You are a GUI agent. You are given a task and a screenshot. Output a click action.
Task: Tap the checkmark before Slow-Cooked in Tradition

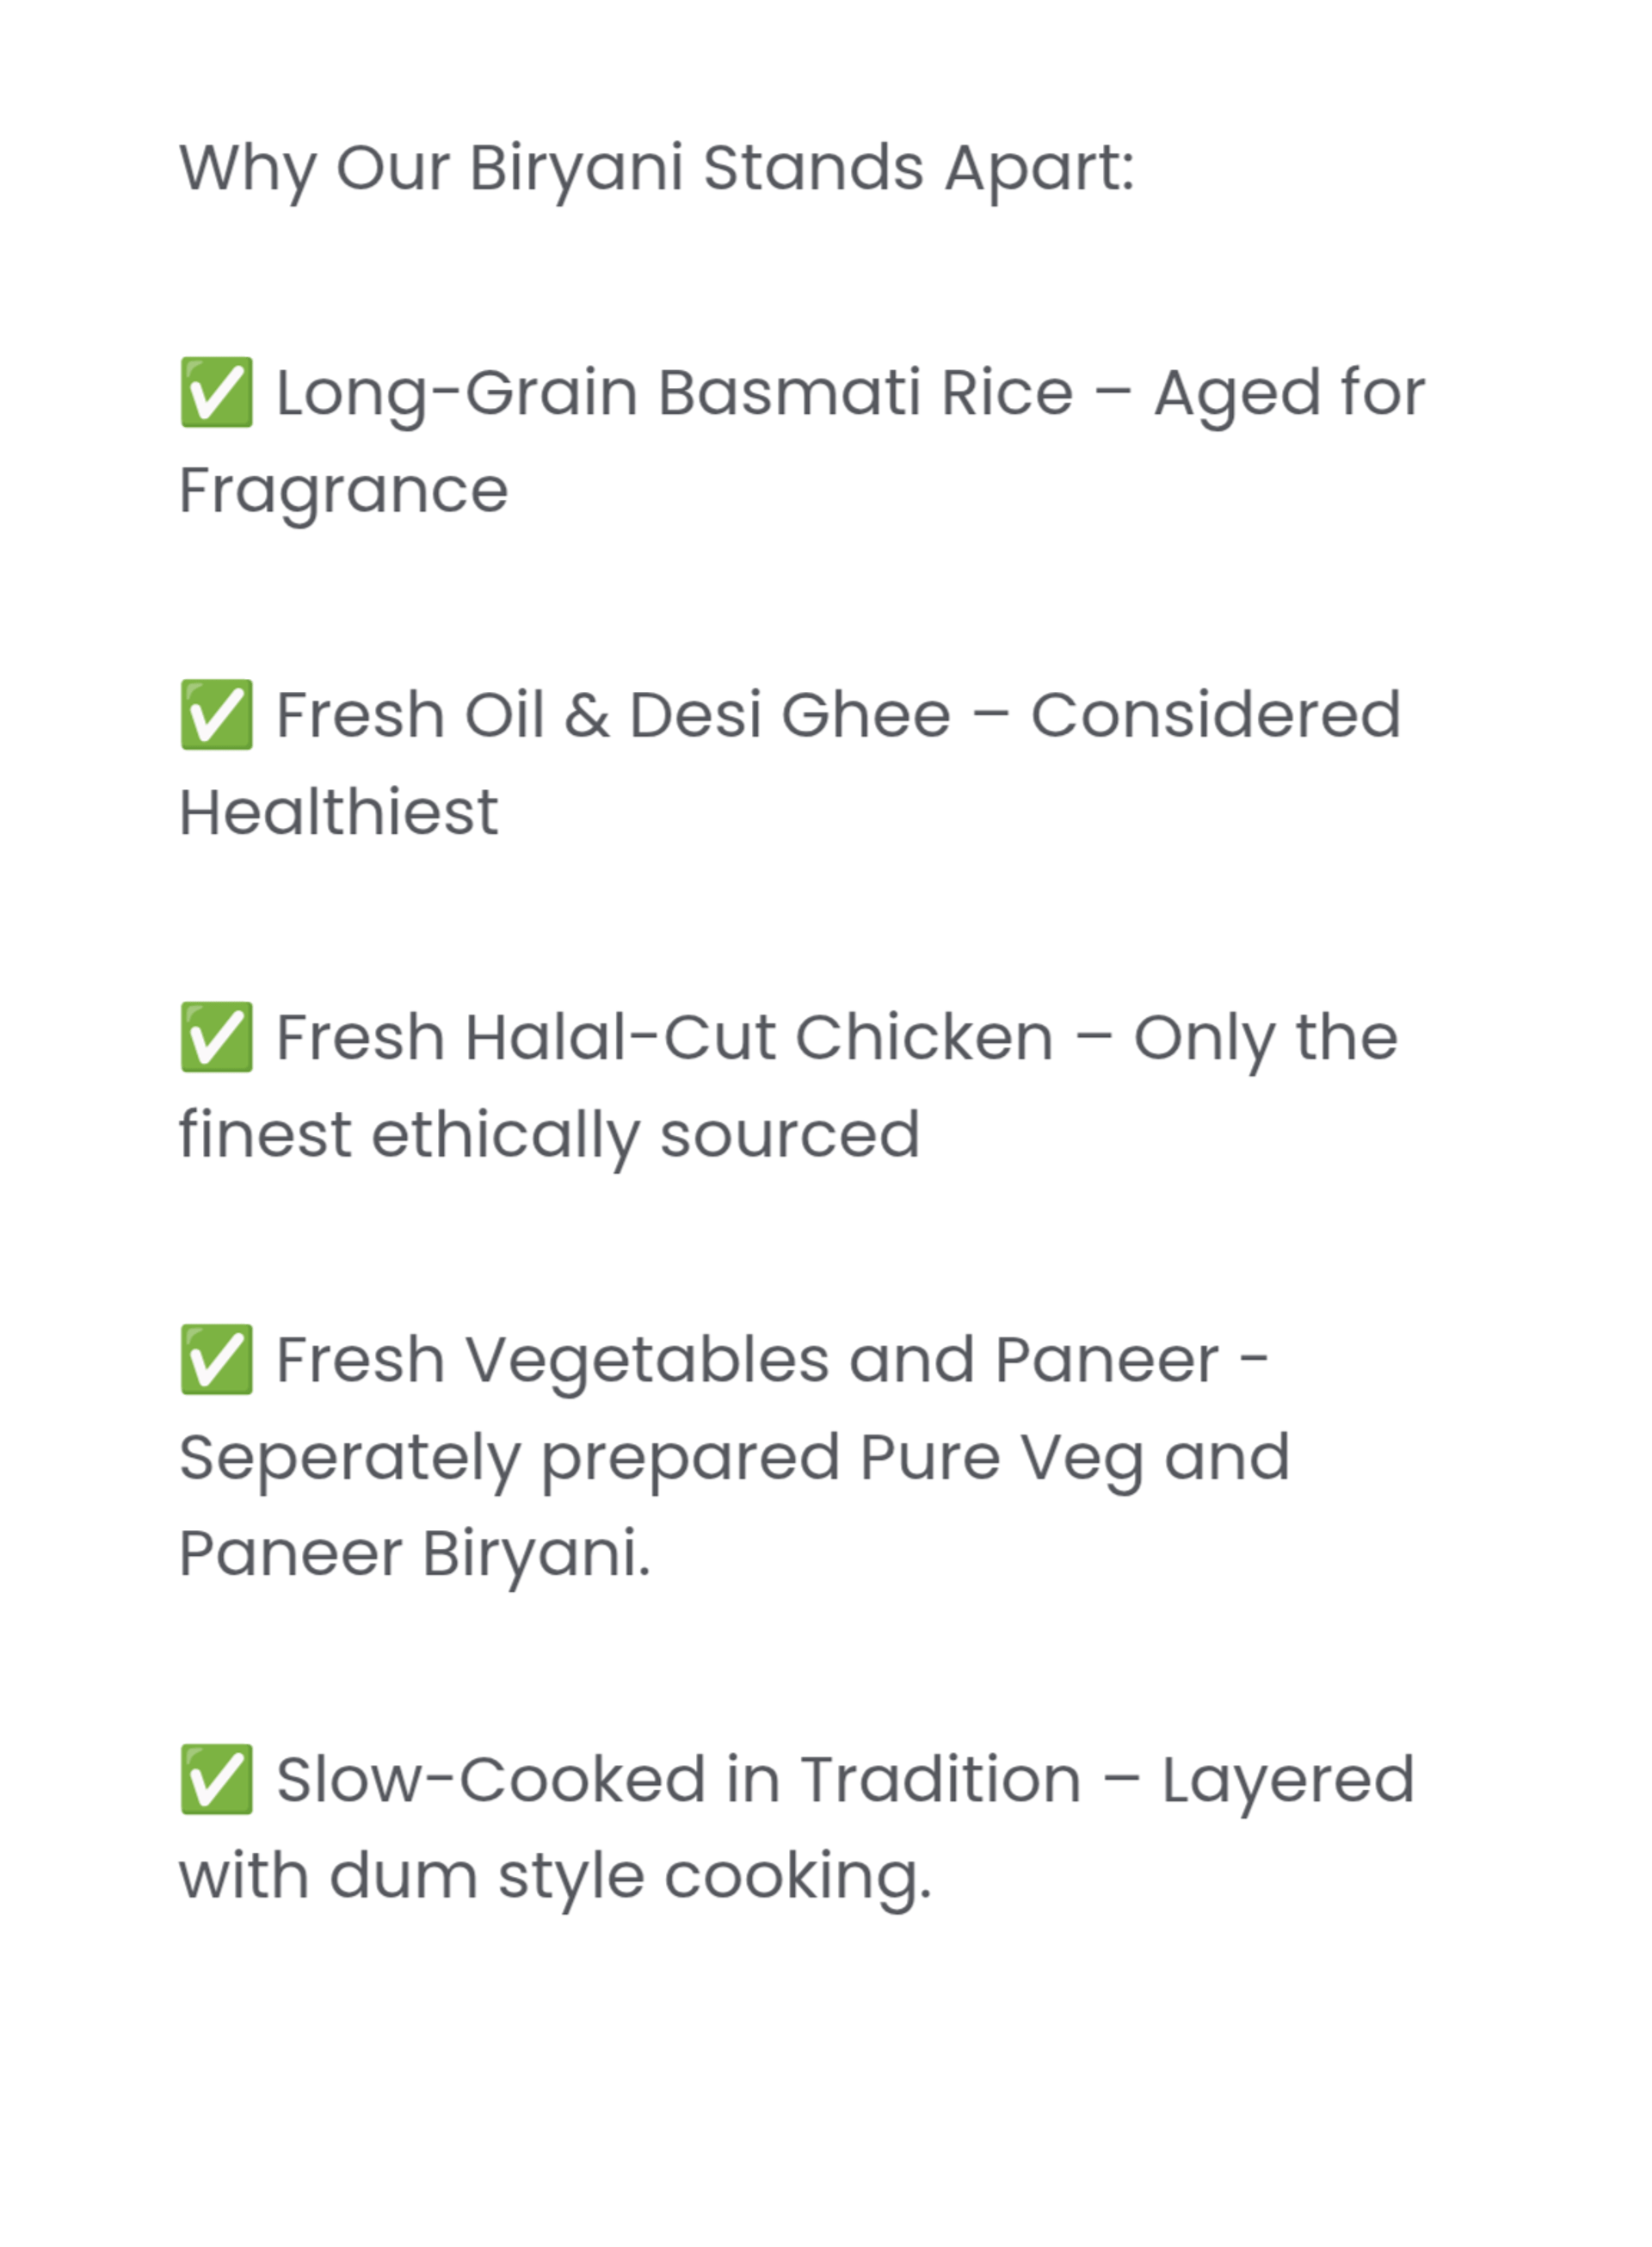point(216,1780)
